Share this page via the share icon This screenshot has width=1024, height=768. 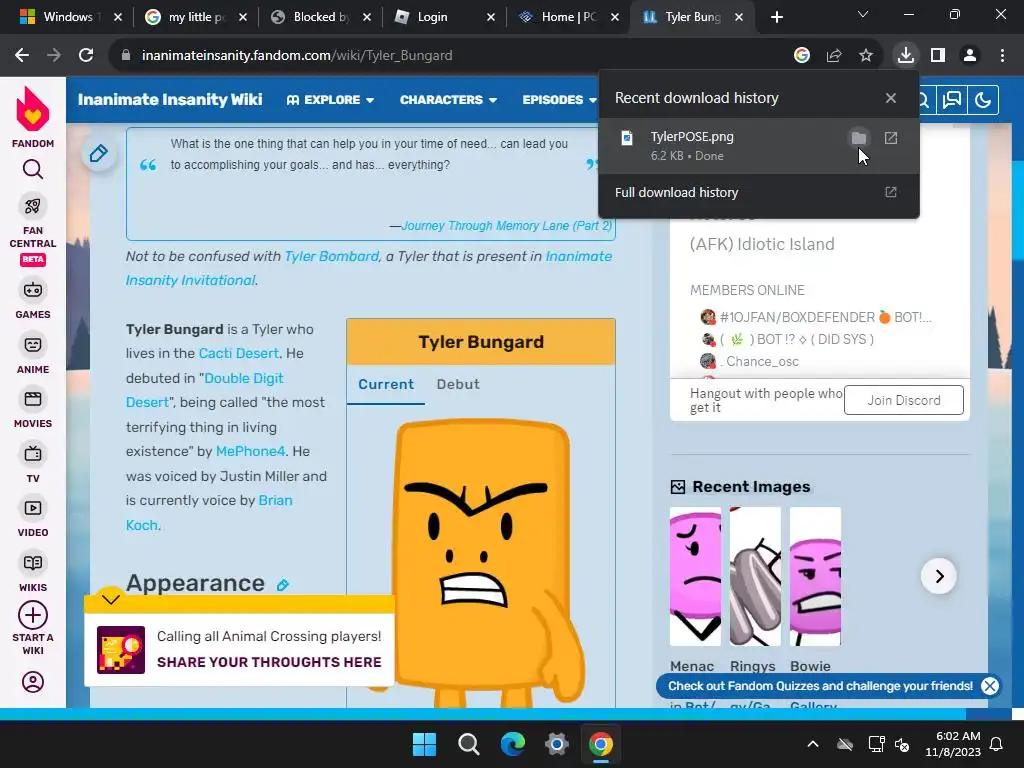(834, 56)
